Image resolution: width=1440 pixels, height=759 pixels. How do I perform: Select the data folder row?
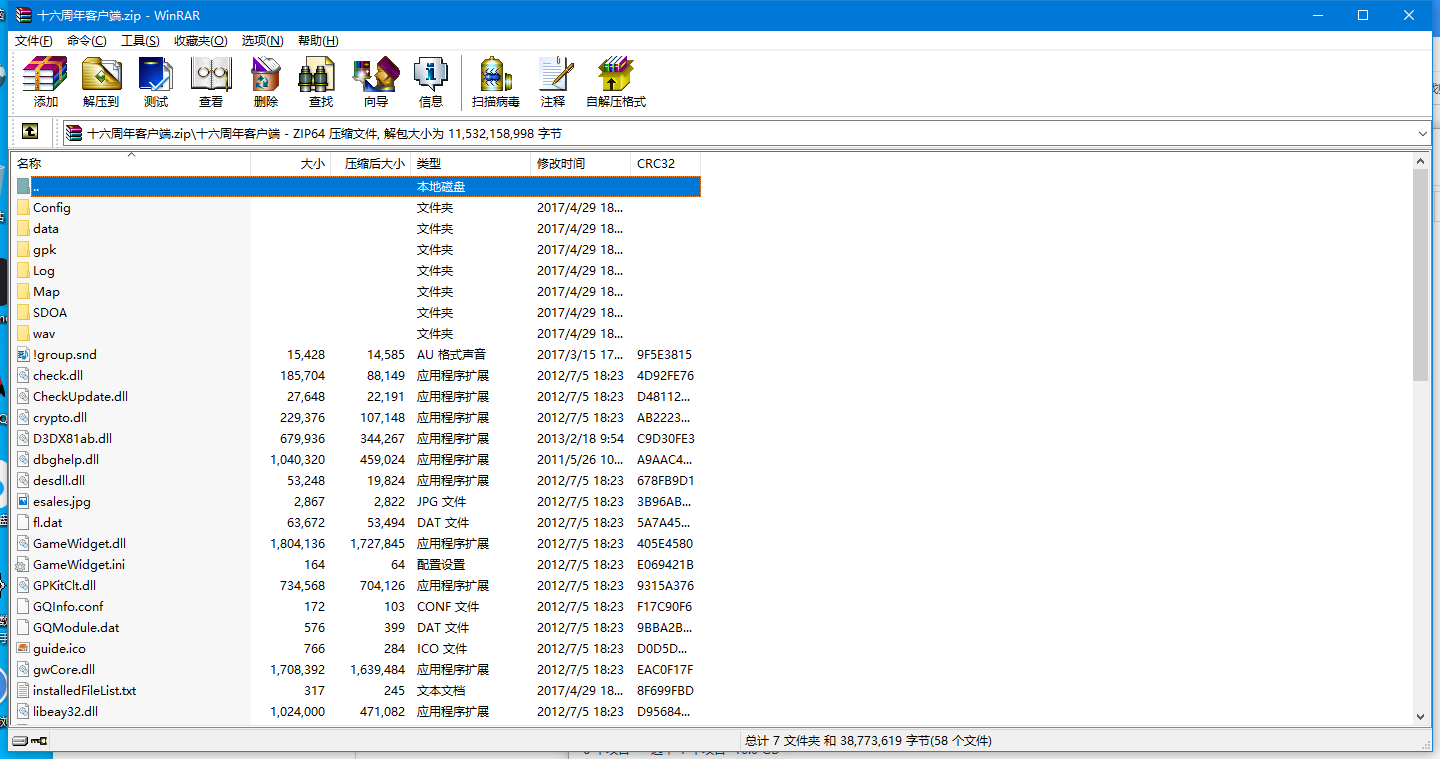pos(357,229)
